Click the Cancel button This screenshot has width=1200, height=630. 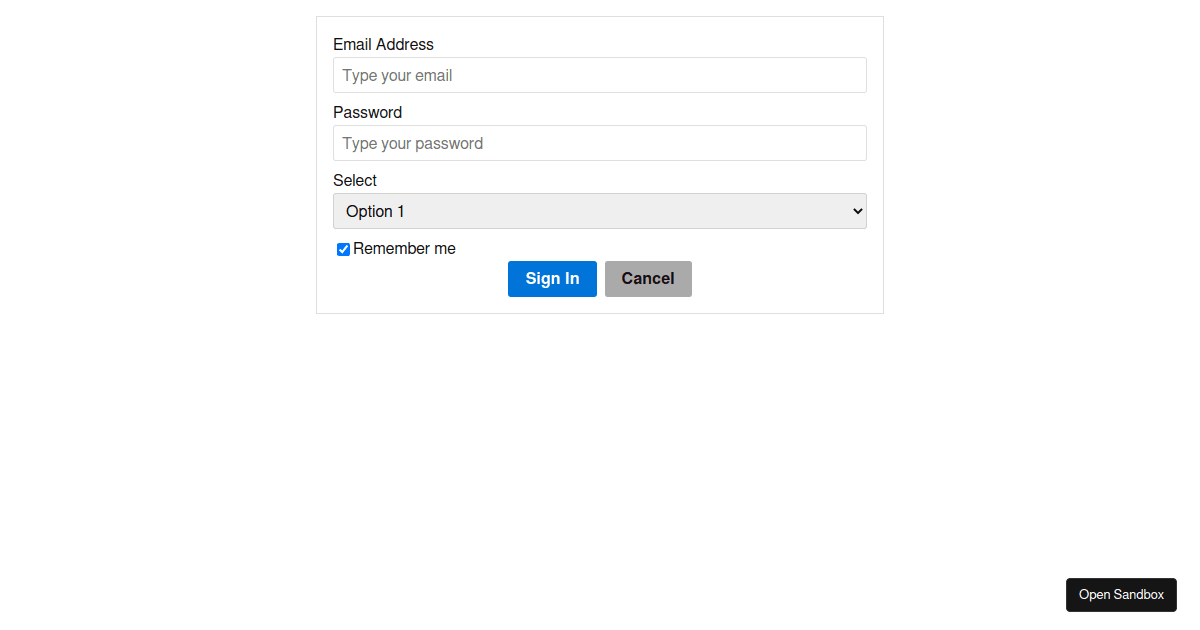coord(648,278)
